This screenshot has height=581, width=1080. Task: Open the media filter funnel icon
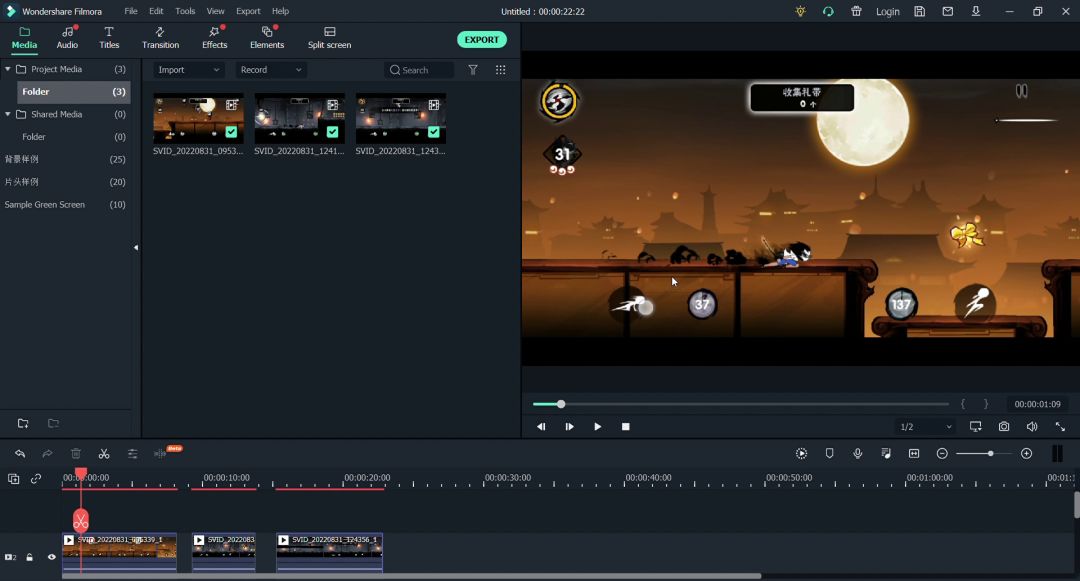(x=473, y=70)
